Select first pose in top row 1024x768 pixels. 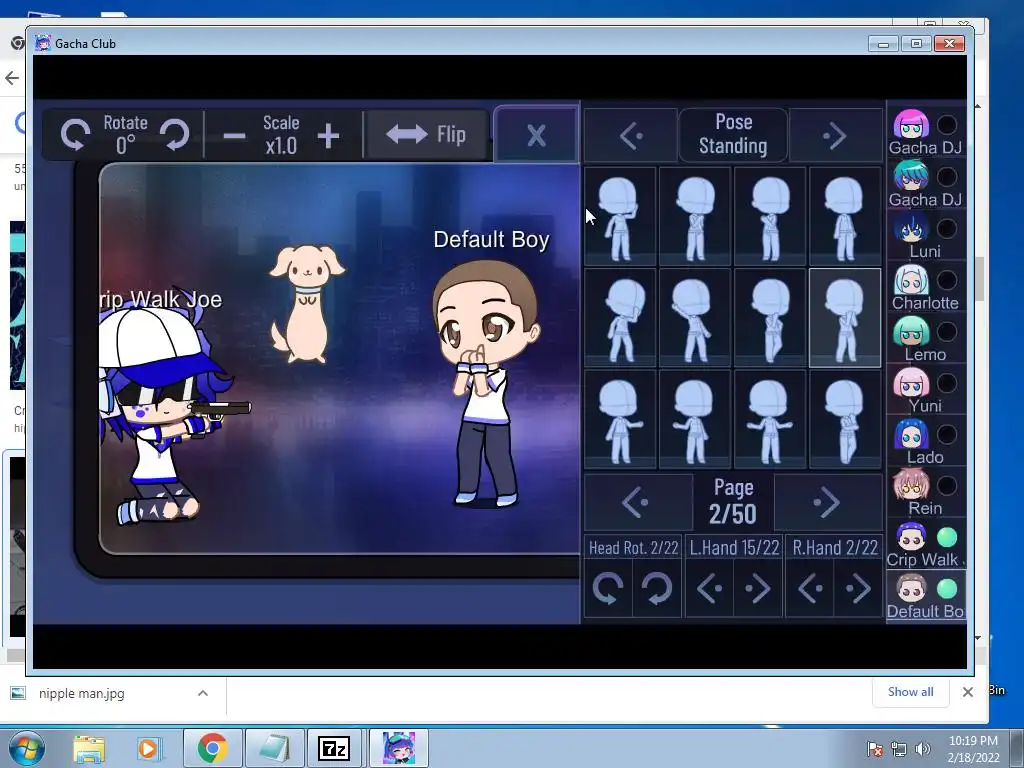(x=620, y=216)
